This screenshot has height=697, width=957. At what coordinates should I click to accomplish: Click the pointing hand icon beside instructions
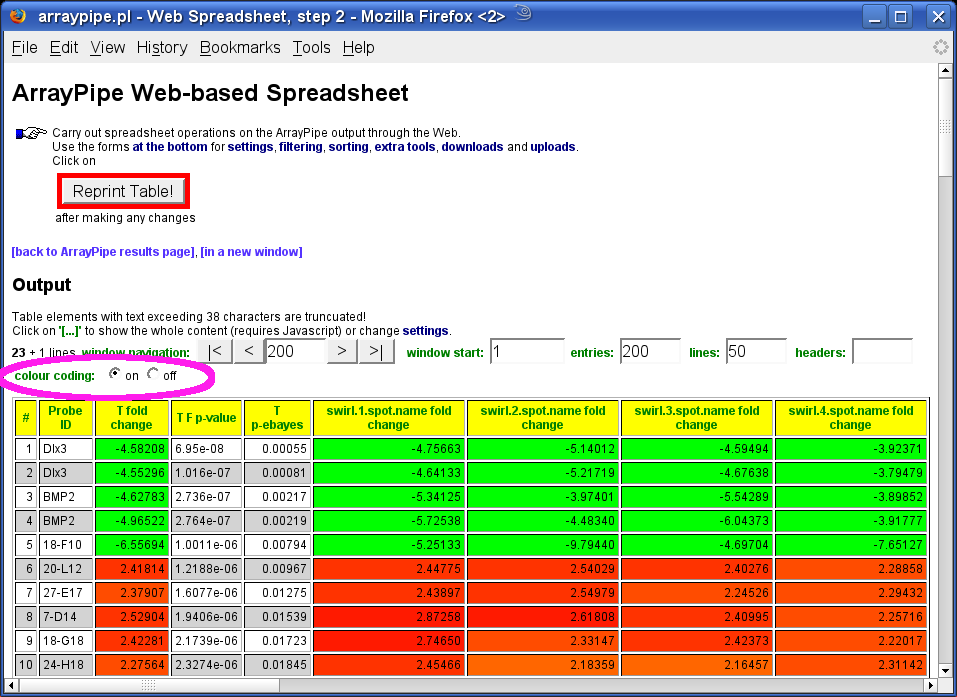click(x=31, y=132)
